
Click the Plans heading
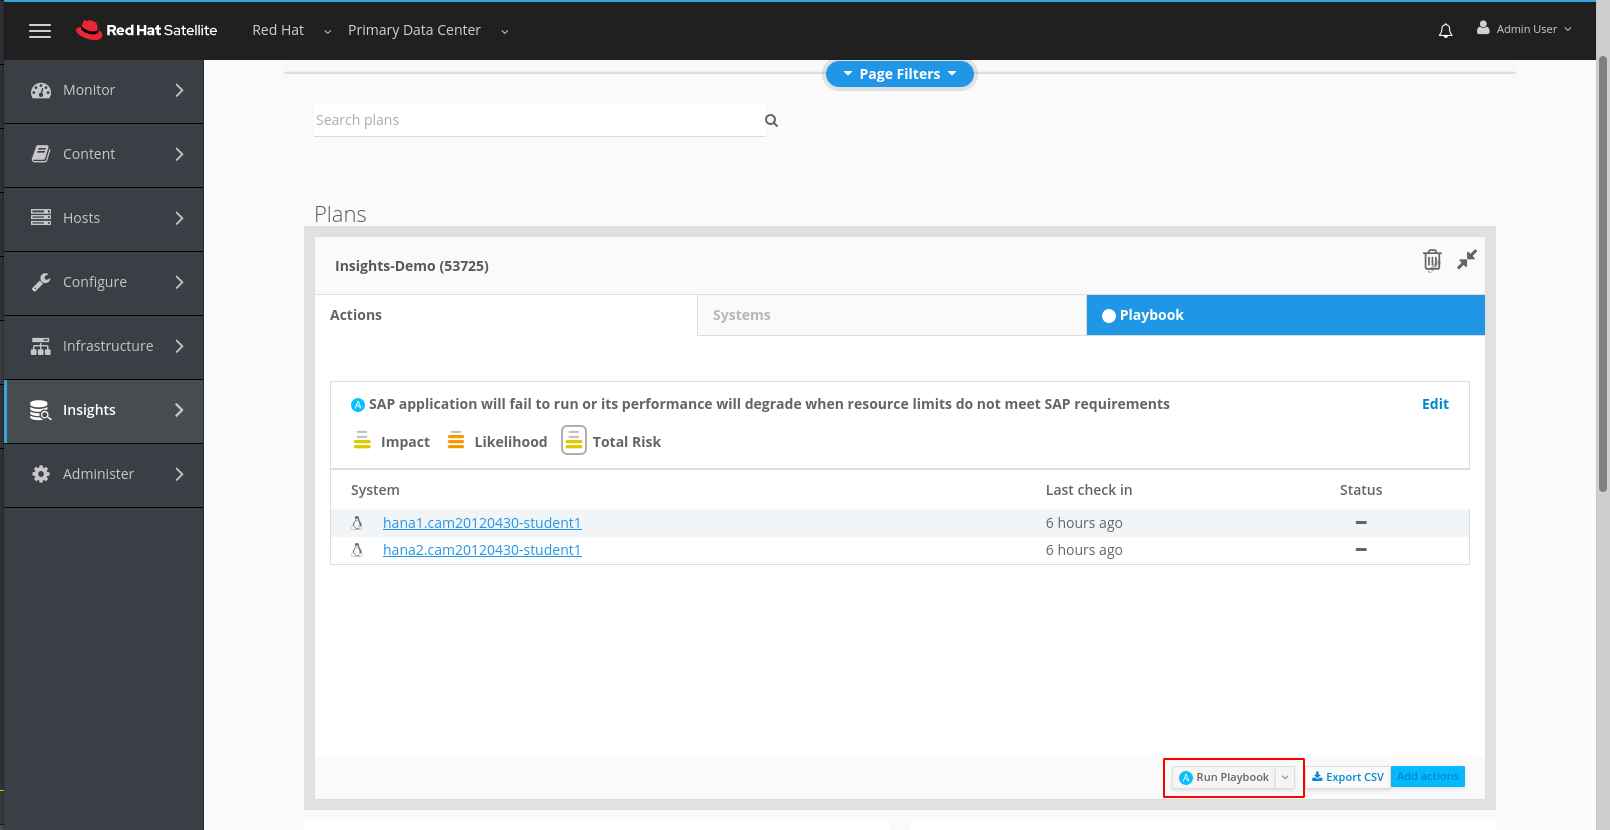[340, 214]
